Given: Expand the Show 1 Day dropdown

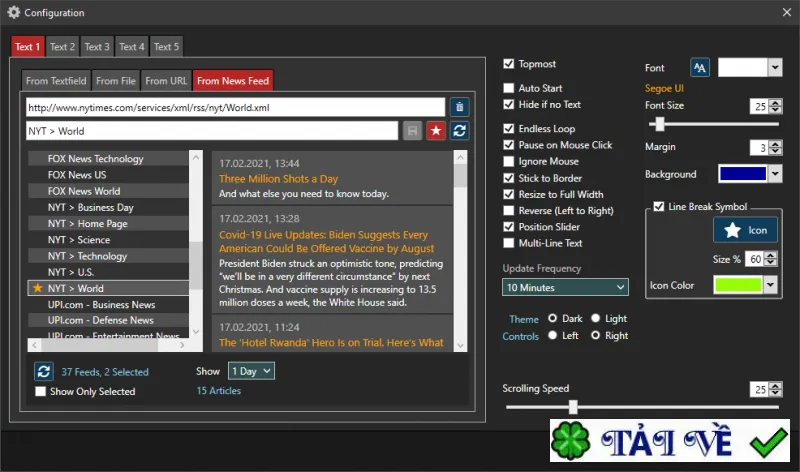Looking at the screenshot, I should click(251, 371).
